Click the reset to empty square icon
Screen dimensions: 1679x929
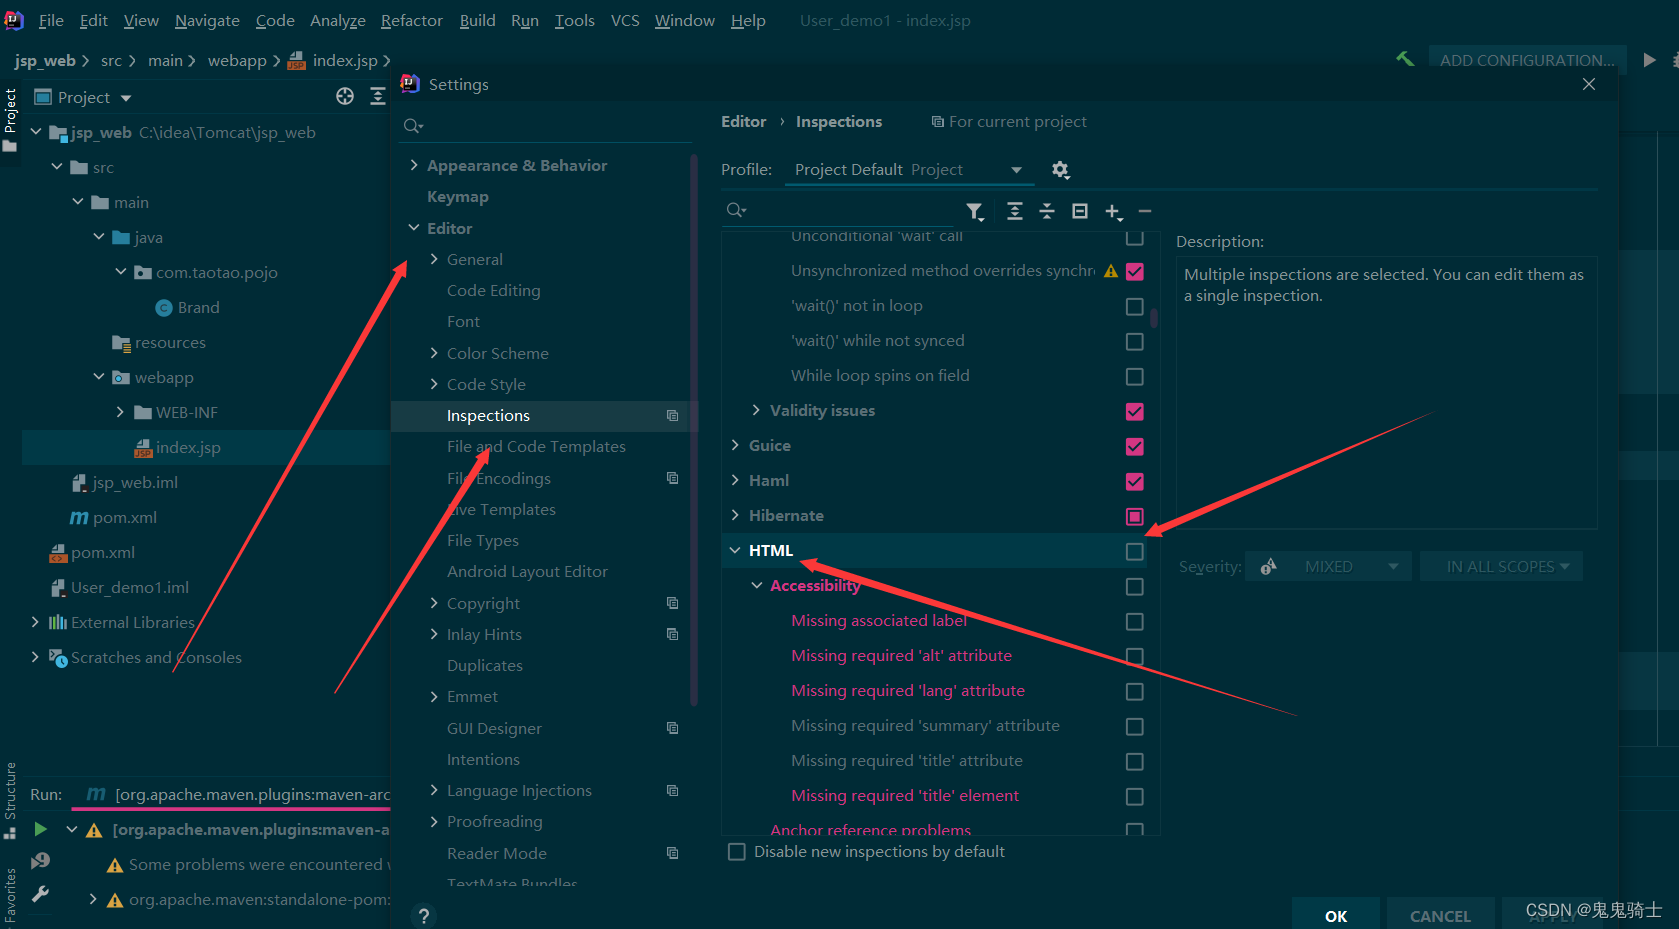click(x=1080, y=211)
